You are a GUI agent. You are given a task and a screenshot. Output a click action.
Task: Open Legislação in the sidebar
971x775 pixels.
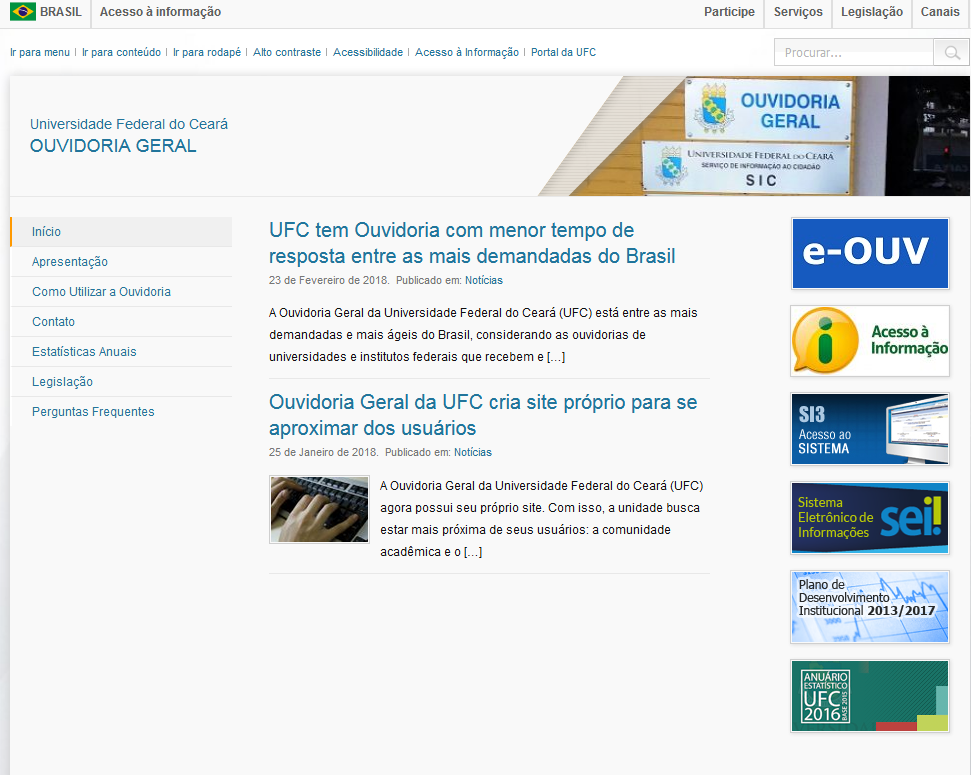[x=121, y=382]
